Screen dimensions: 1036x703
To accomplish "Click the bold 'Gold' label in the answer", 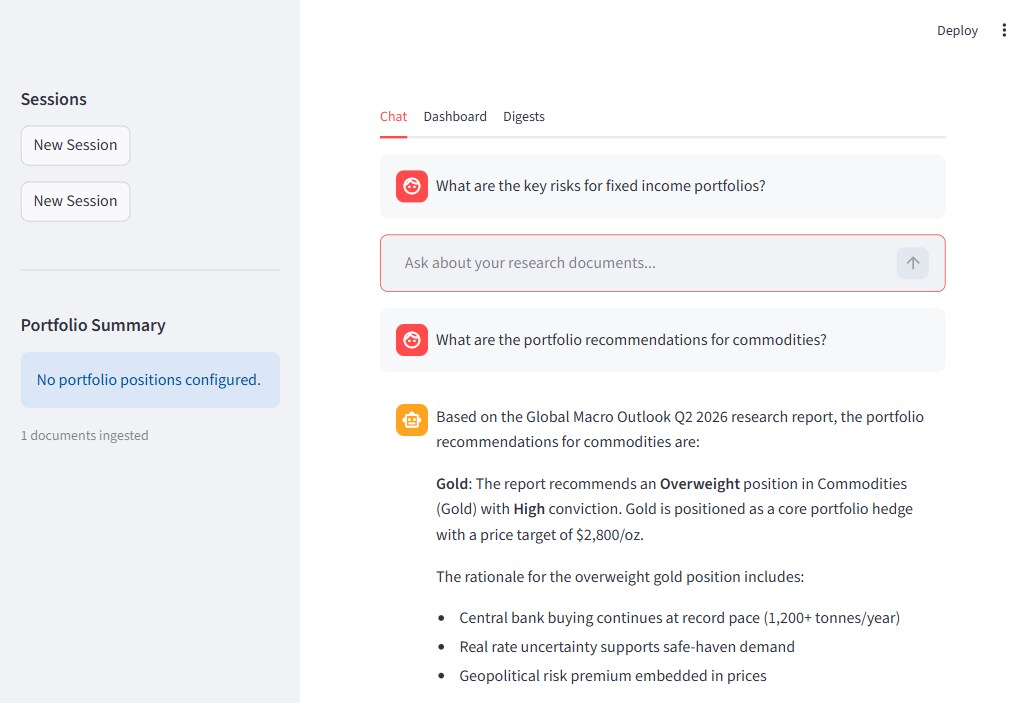I will coord(452,484).
